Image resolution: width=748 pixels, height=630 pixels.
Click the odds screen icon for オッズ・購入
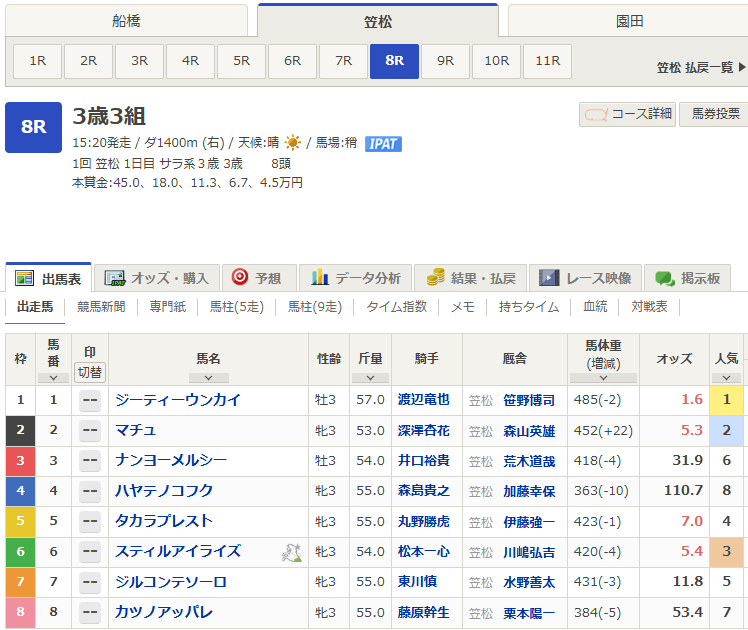(x=114, y=278)
